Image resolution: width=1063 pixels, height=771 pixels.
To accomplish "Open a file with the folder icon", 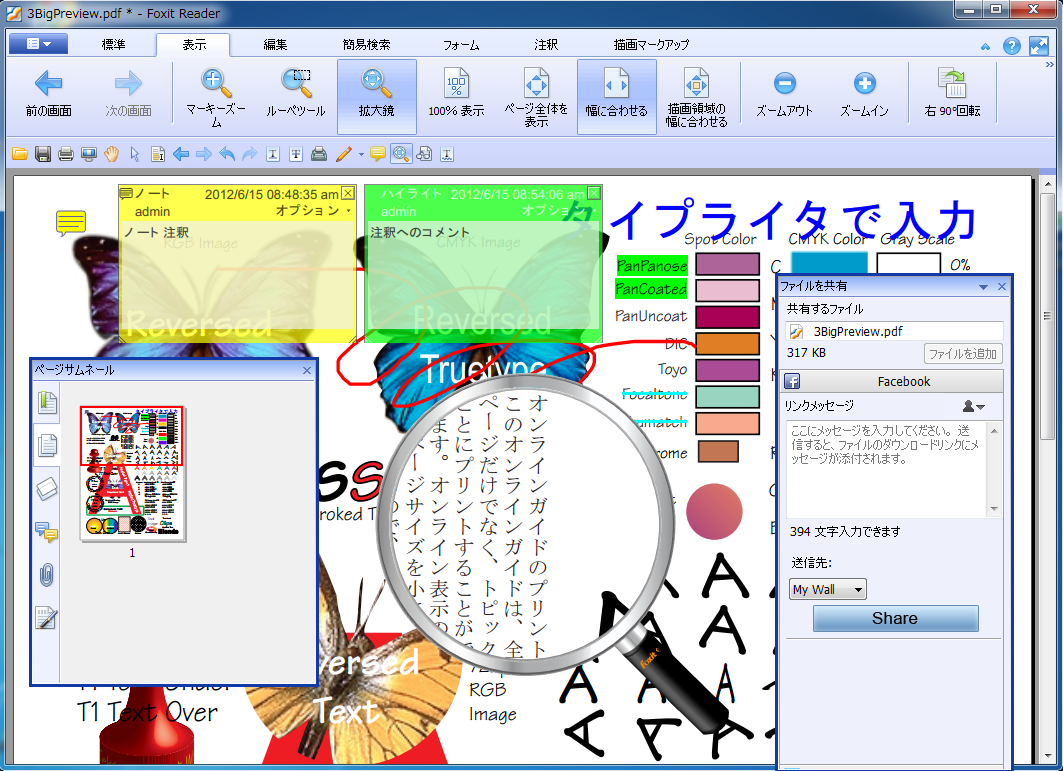I will [20, 155].
